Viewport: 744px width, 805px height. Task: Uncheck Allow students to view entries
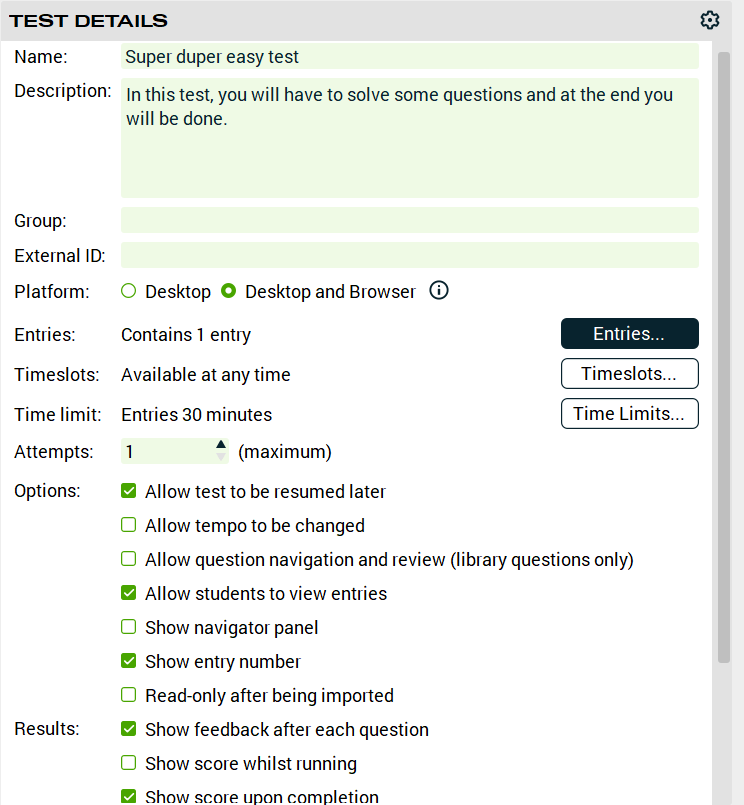coord(128,594)
